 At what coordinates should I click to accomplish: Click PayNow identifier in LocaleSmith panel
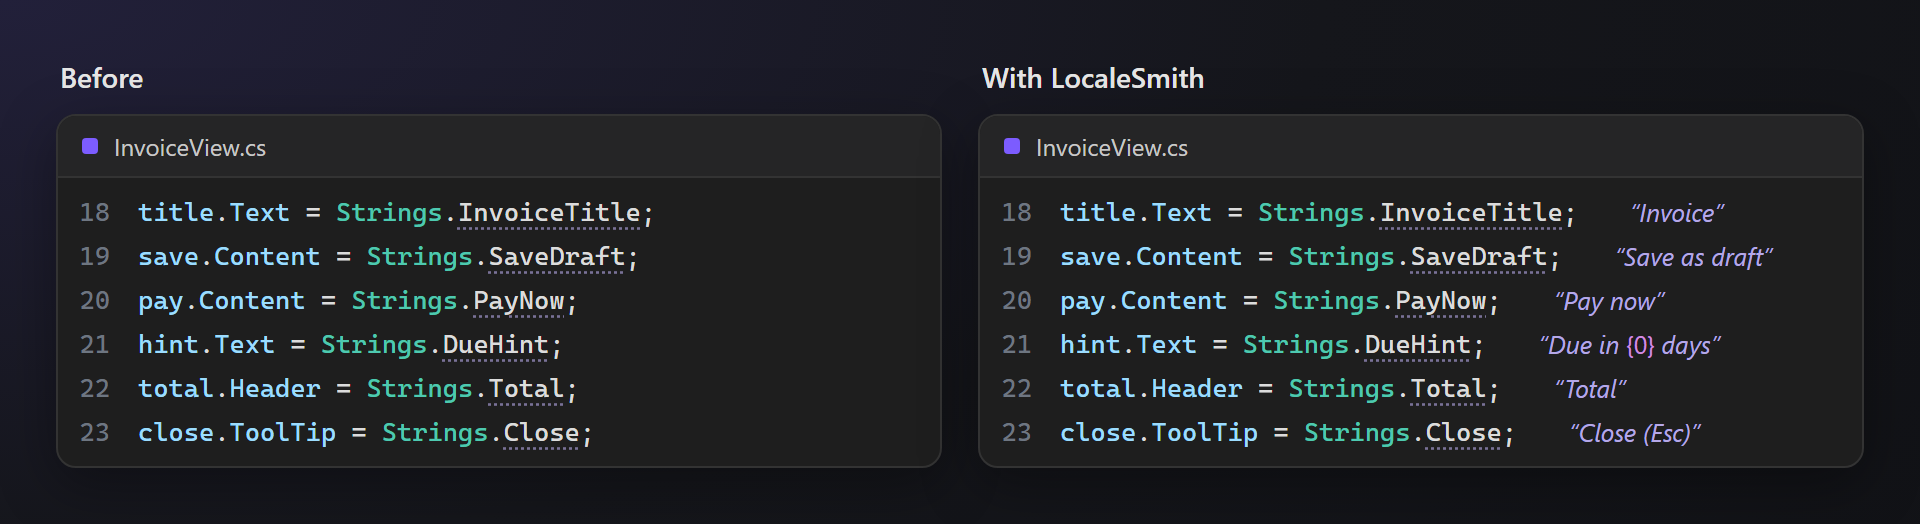(x=1441, y=301)
